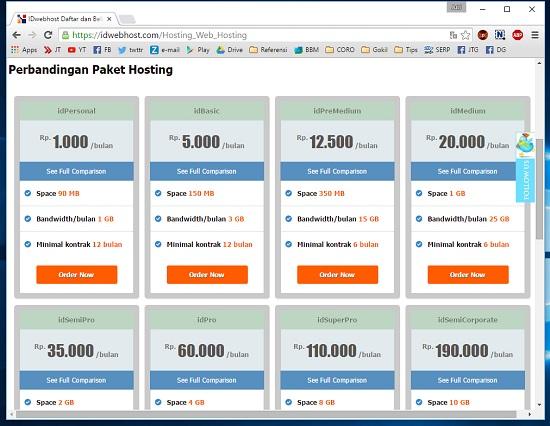Click the Bandwidth/bulan 15 GB text
Viewport: 550px width, 426px height.
338,219
